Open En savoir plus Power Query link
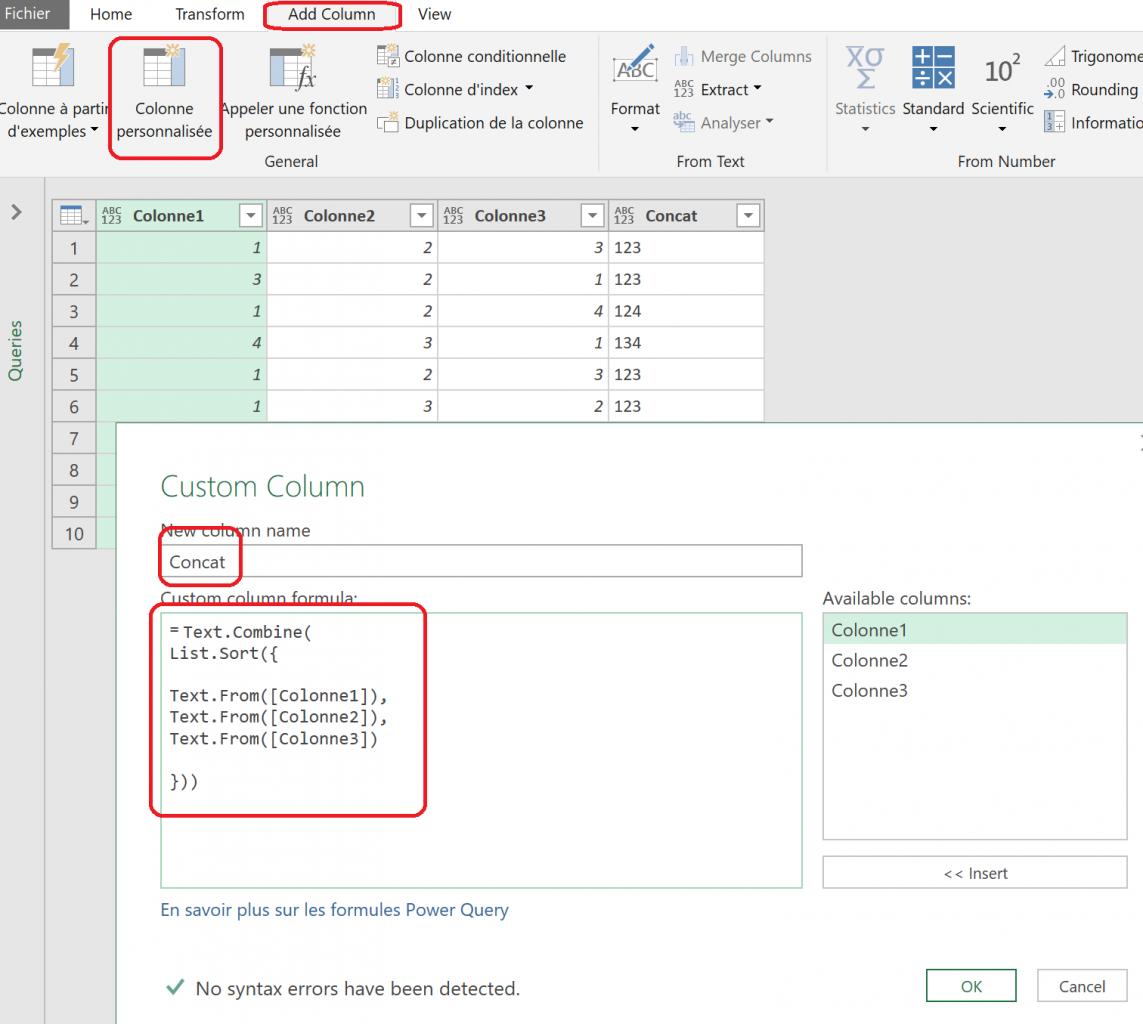Screen dimensions: 1143x1024 [x=335, y=910]
